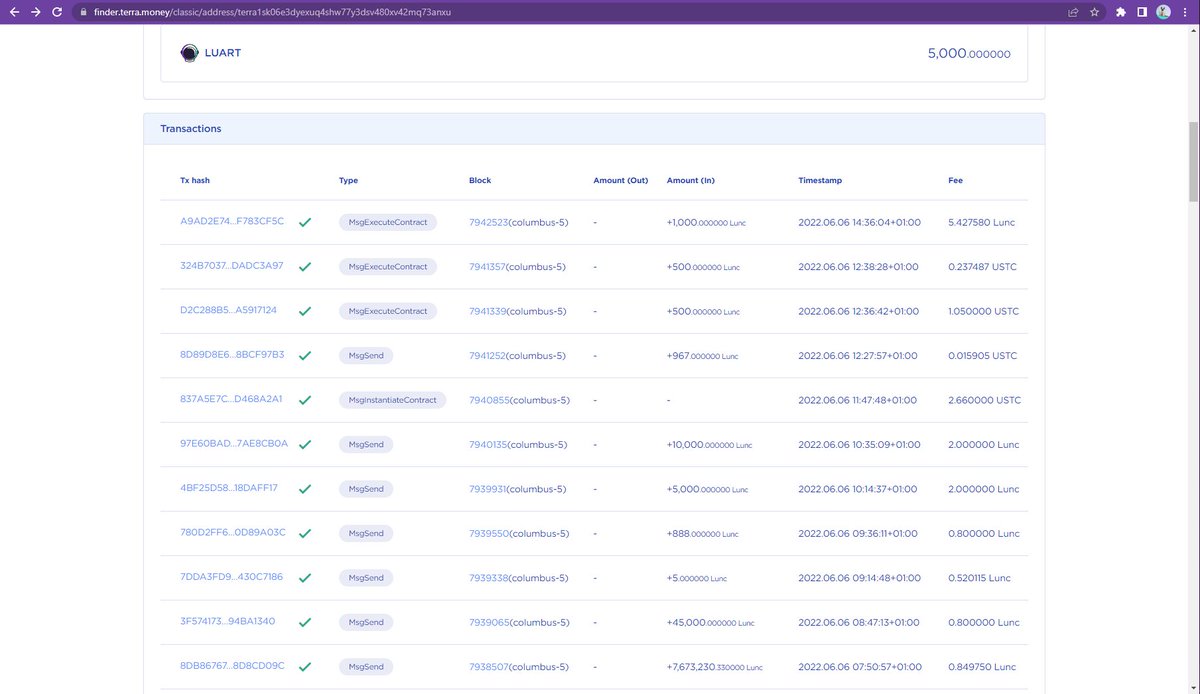Click the Tx hash column header
The height and width of the screenshot is (694, 1200).
click(195, 180)
